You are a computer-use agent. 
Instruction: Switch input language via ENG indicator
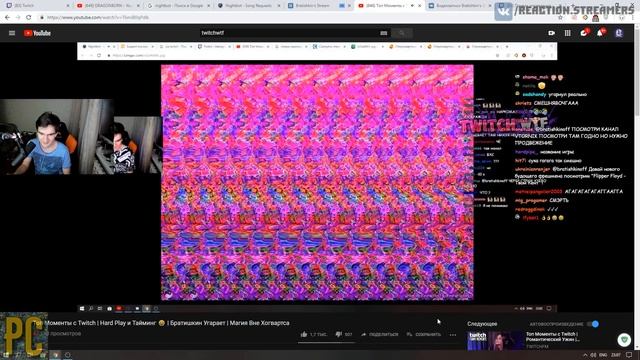[x=603, y=355]
